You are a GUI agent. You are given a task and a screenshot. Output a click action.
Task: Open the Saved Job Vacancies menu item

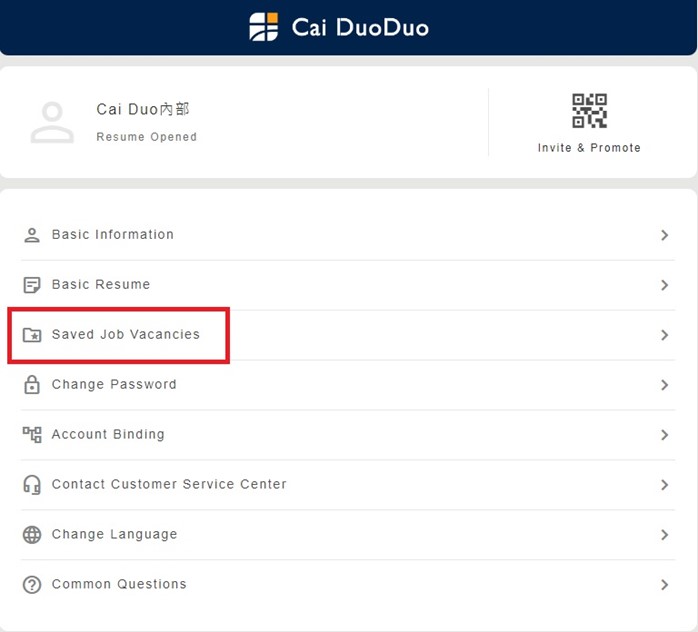126,335
